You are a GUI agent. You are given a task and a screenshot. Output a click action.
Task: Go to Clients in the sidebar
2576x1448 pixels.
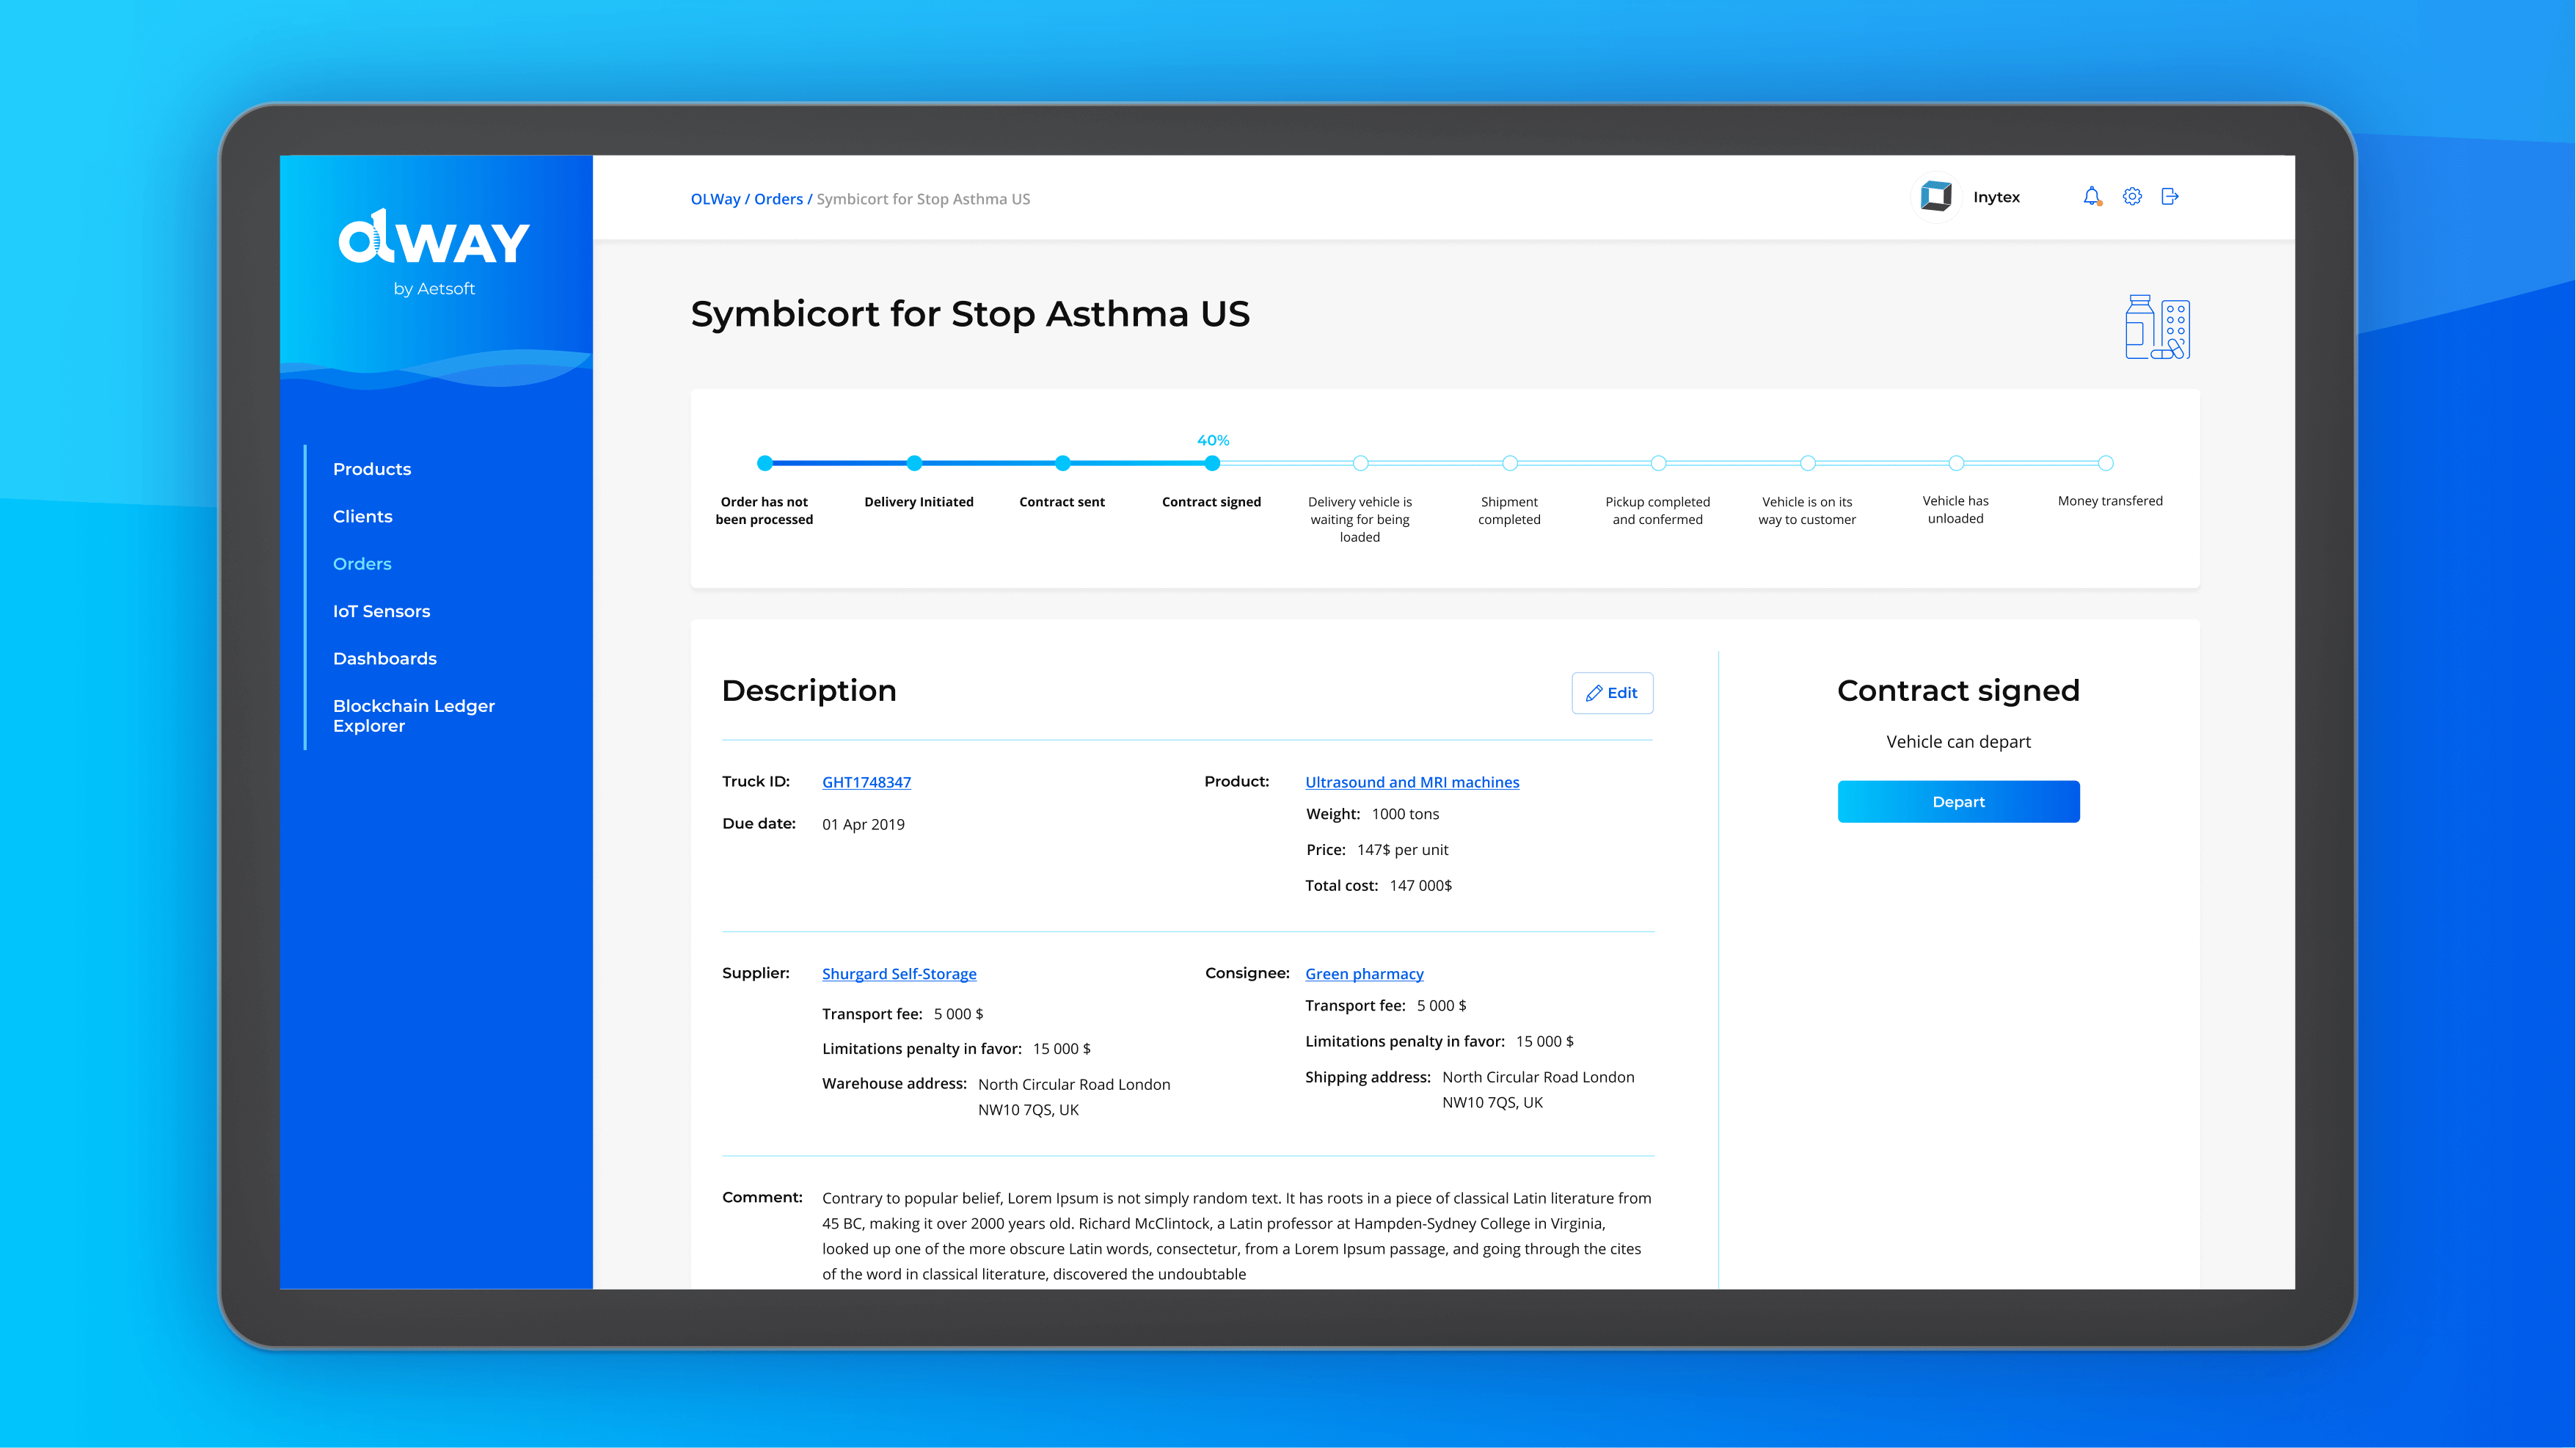362,516
